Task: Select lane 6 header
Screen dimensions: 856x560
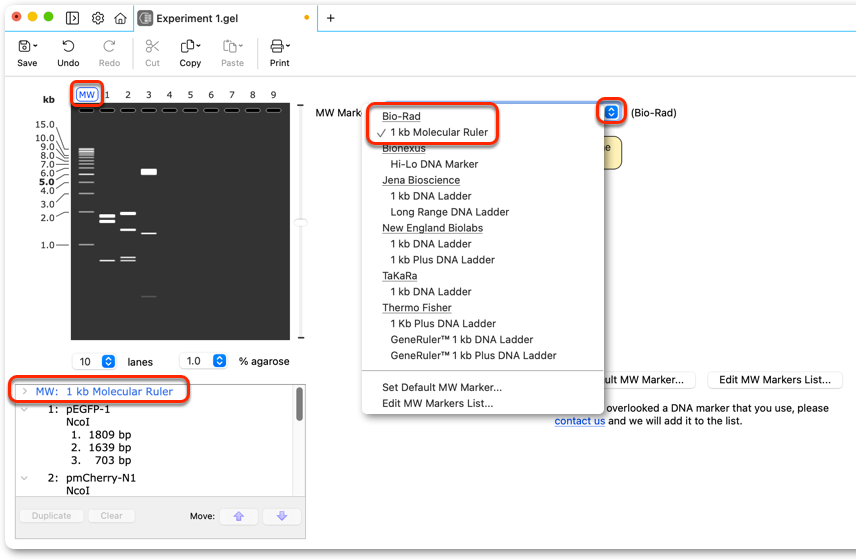Action: pos(211,95)
